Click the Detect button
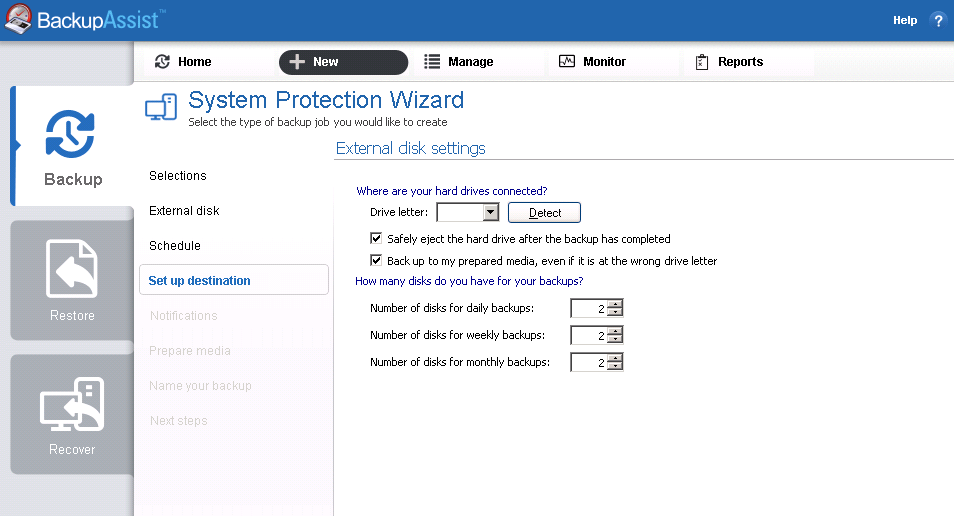The width and height of the screenshot is (954, 516). tap(545, 212)
